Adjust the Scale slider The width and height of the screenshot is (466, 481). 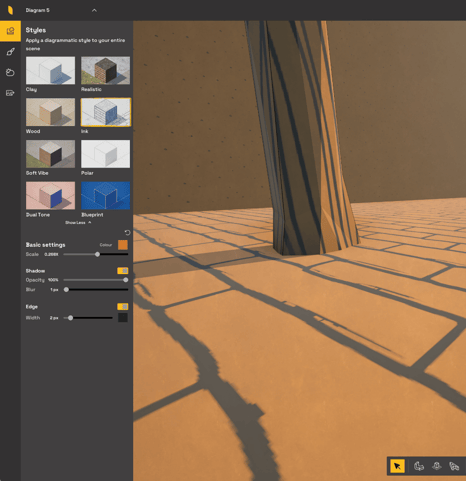tap(96, 254)
